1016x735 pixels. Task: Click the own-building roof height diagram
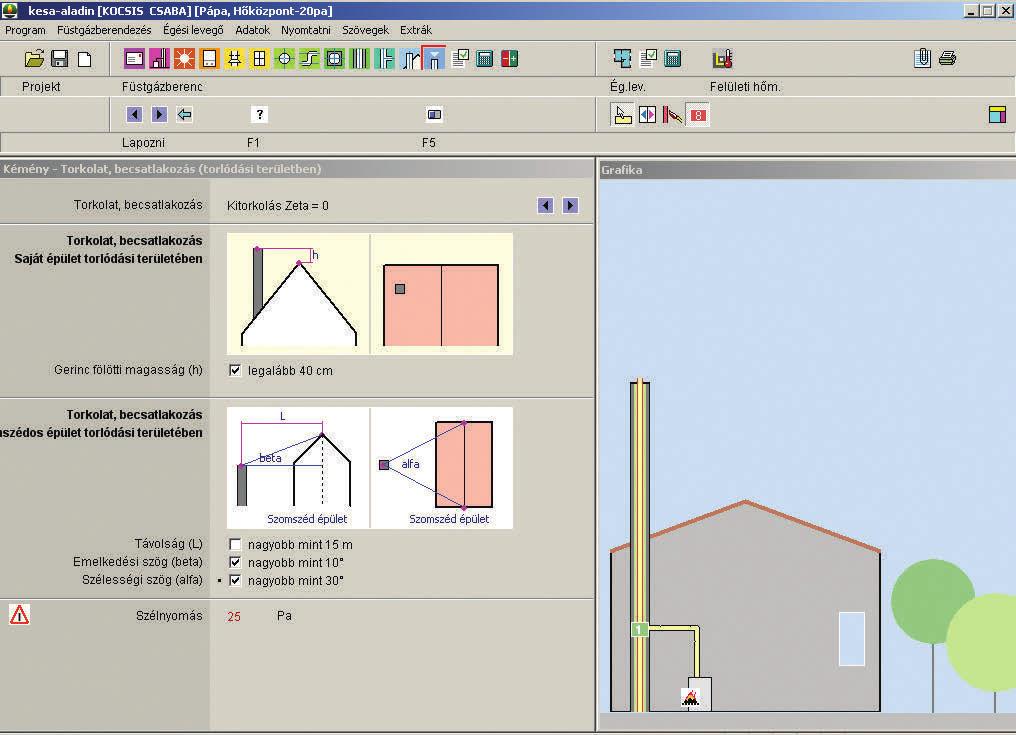tap(298, 294)
